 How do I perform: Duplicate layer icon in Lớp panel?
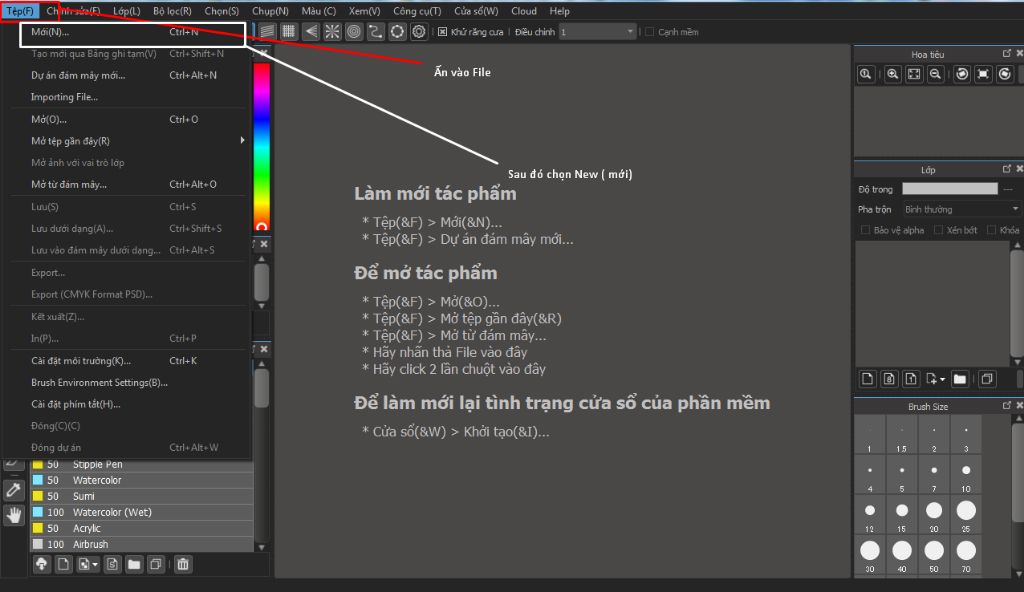987,379
